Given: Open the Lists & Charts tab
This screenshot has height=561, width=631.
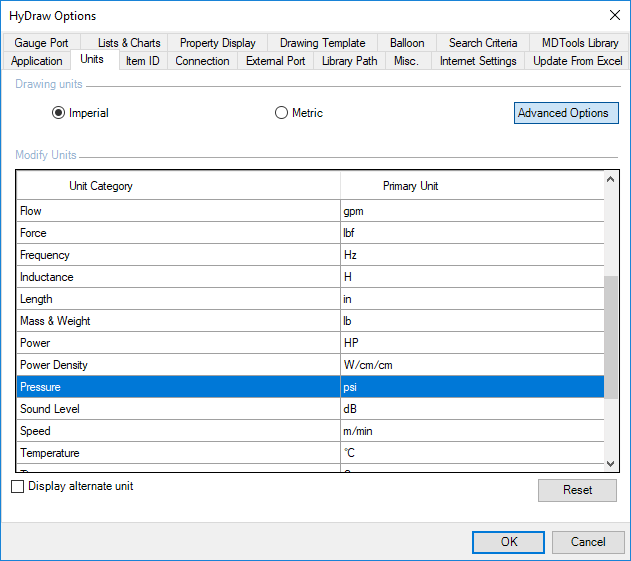Looking at the screenshot, I should (x=124, y=43).
